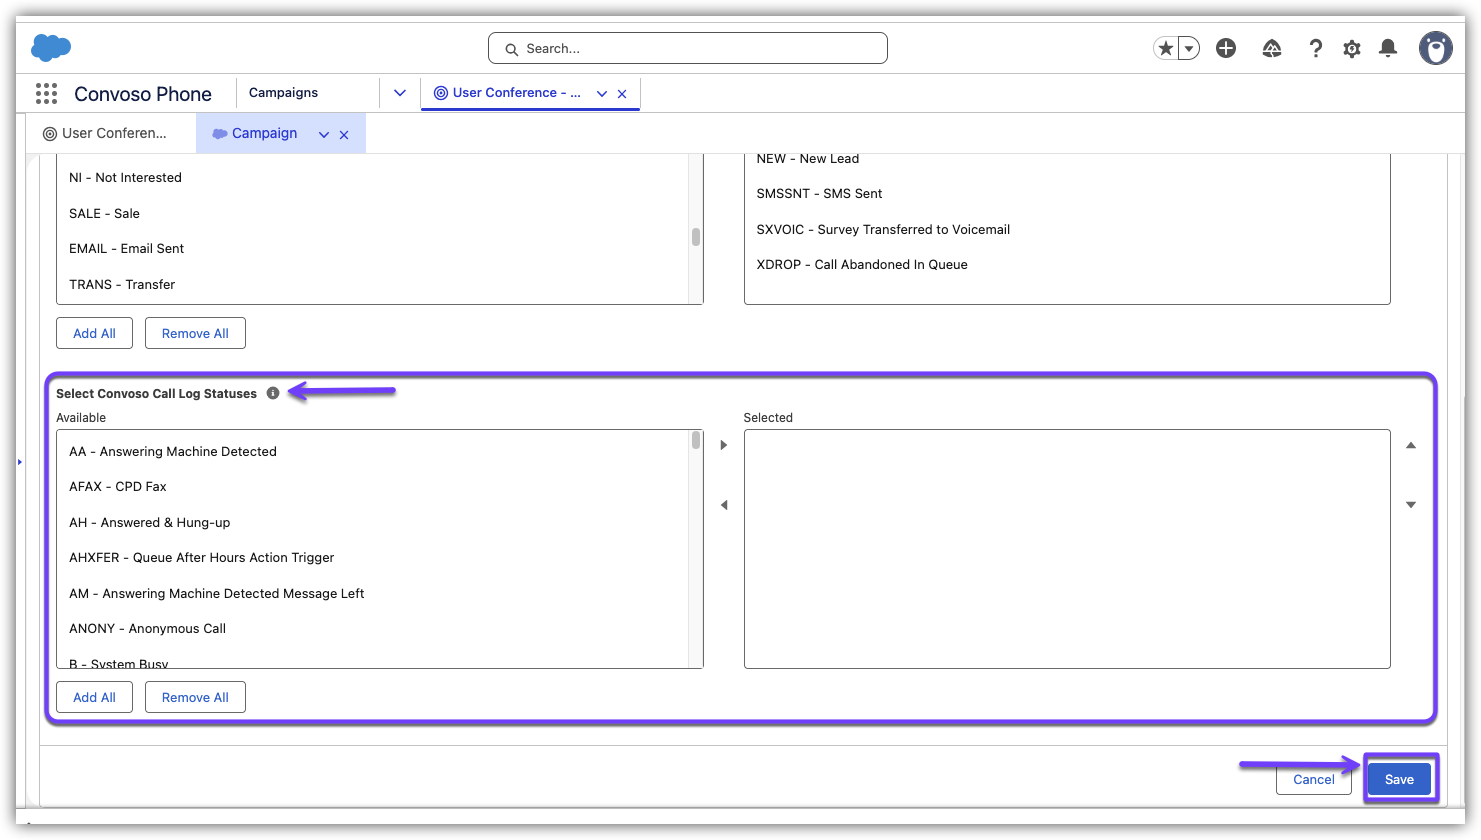
Task: Open the Notifications bell icon
Action: [1388, 48]
